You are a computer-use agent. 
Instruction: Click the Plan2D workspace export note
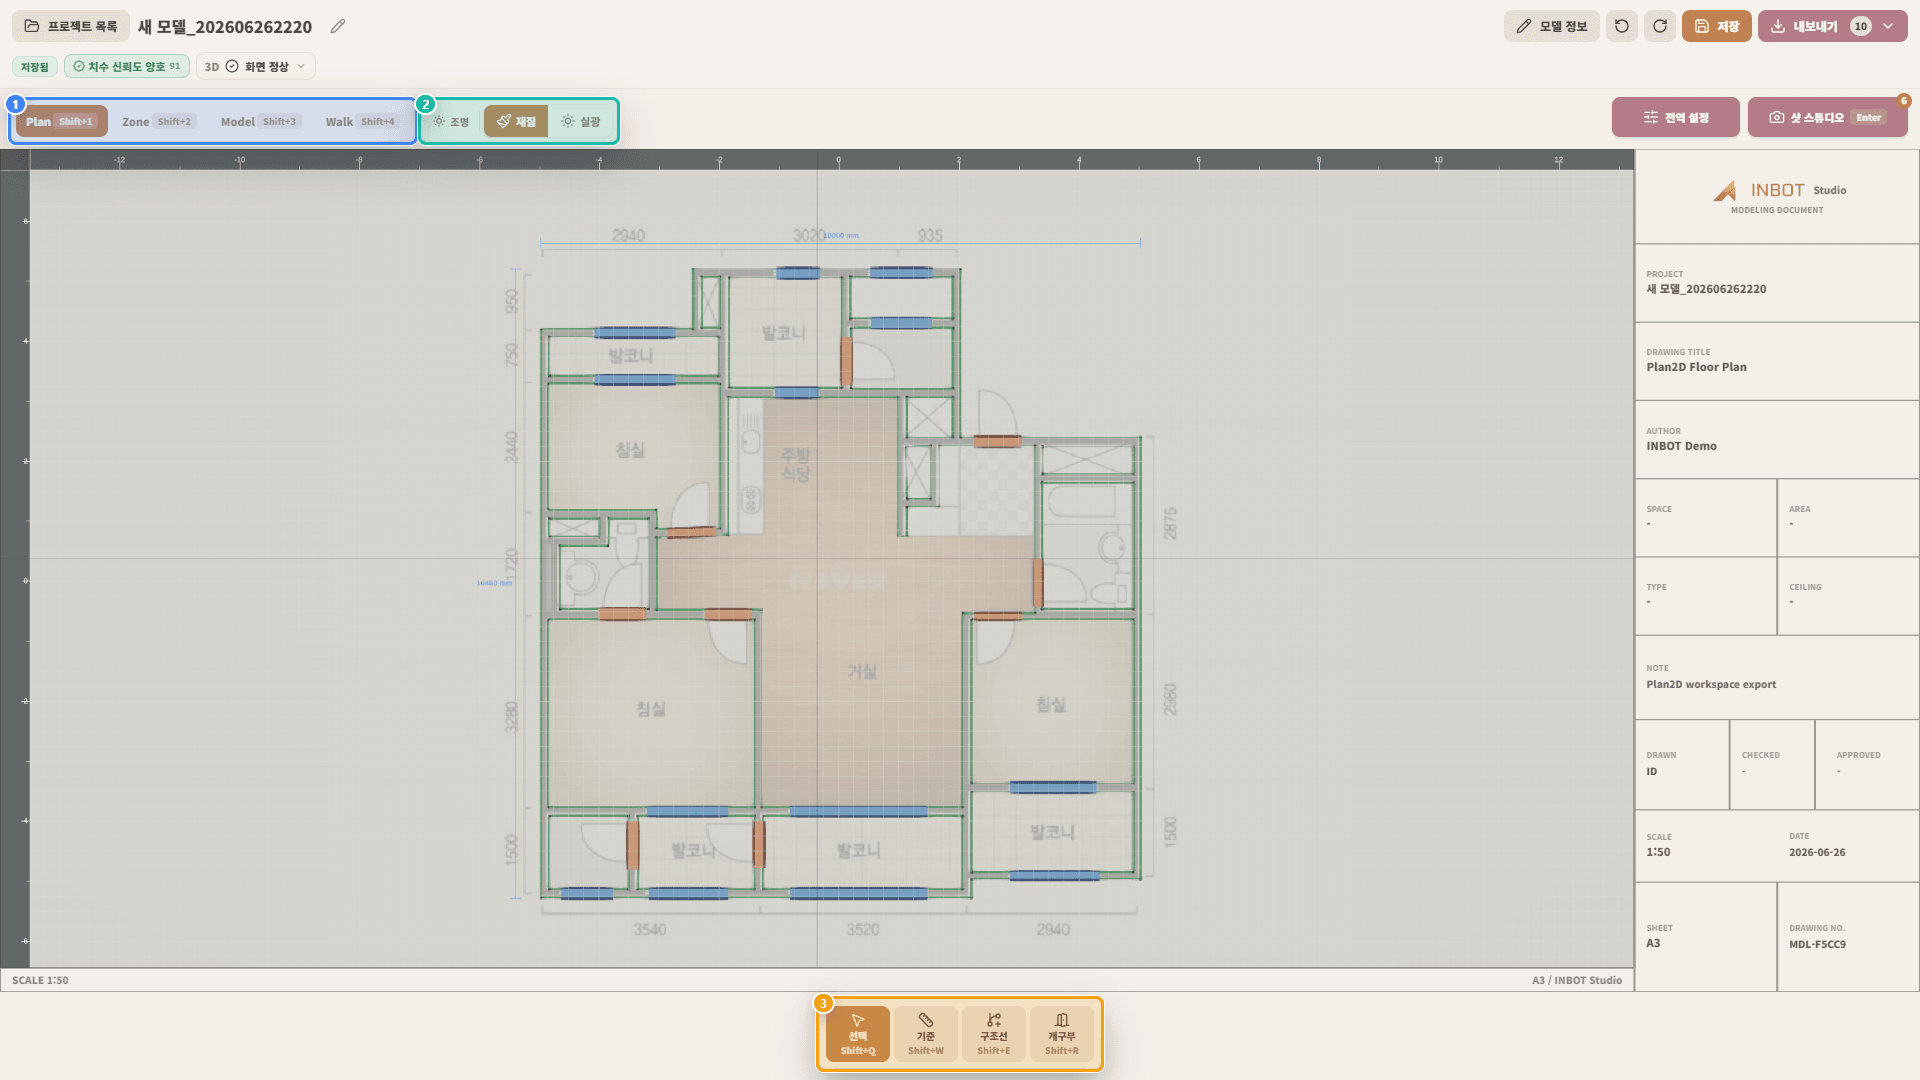point(1711,685)
